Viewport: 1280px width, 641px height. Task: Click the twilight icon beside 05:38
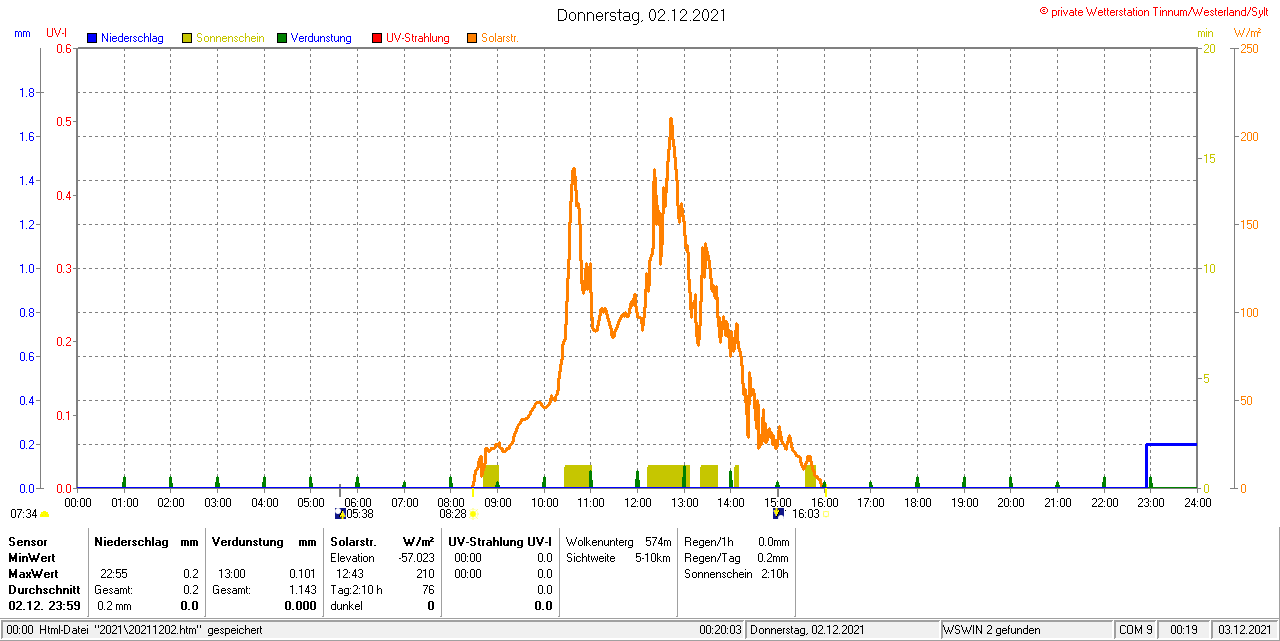(x=340, y=513)
